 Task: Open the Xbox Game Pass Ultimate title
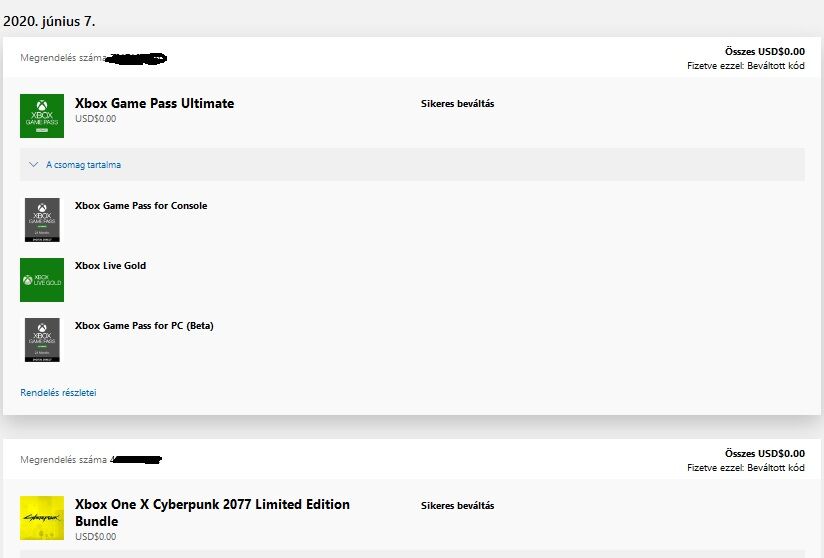point(154,103)
